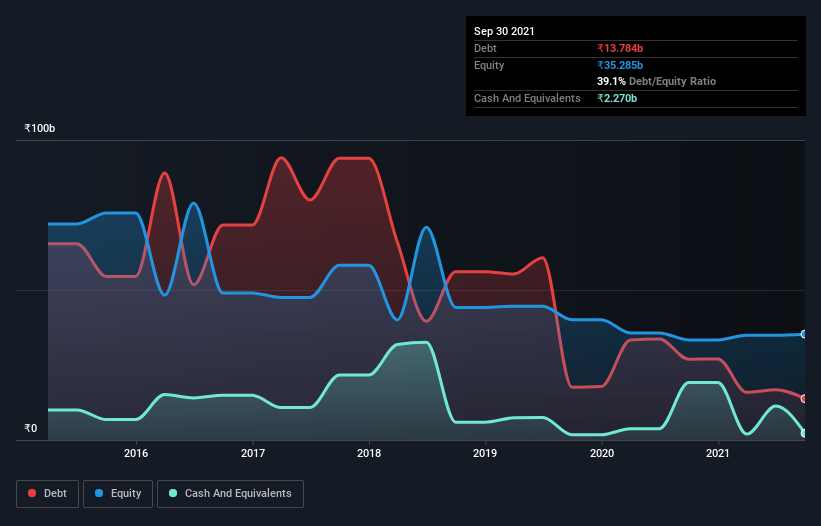Viewport: 821px width, 526px height.
Task: Click the red Debt endpoint marker
Action: 804,399
